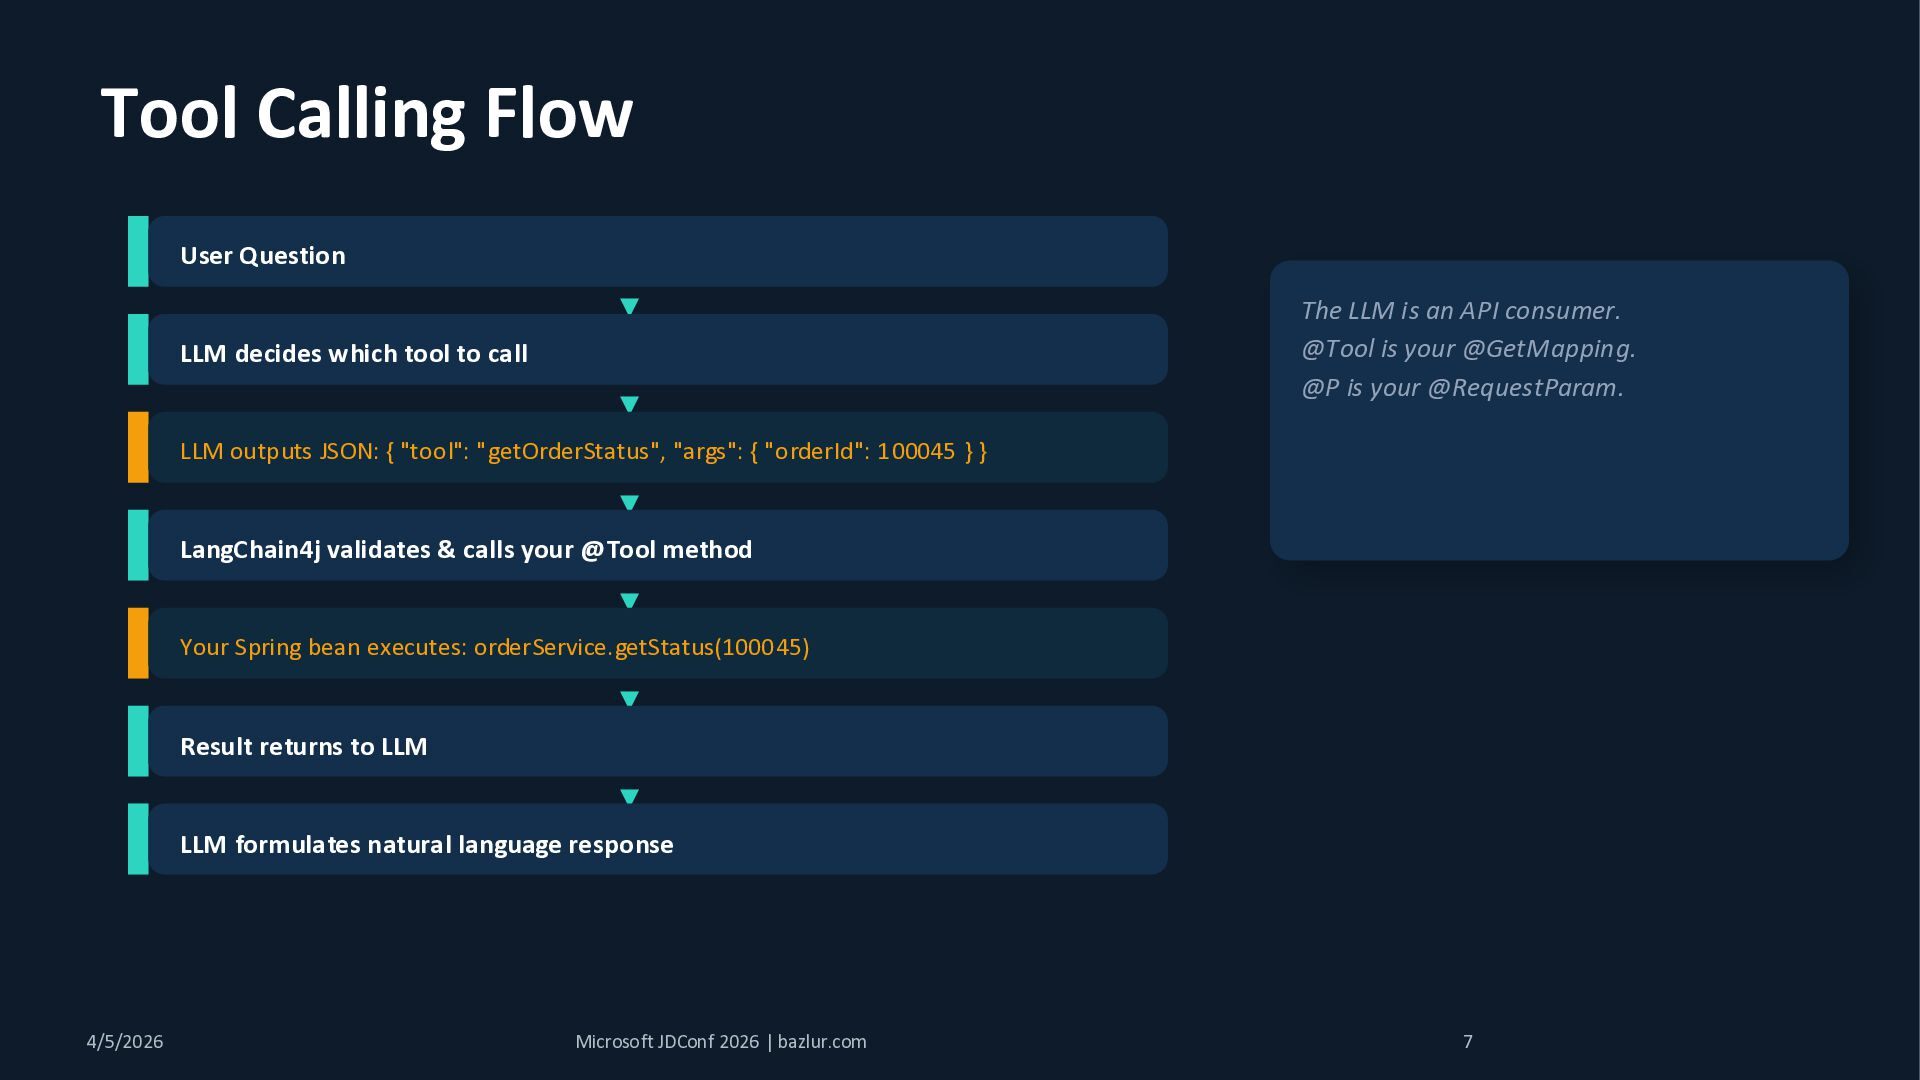Click the orange accent bar beside LLM outputs JSON
This screenshot has height=1080, width=1920.
click(138, 447)
